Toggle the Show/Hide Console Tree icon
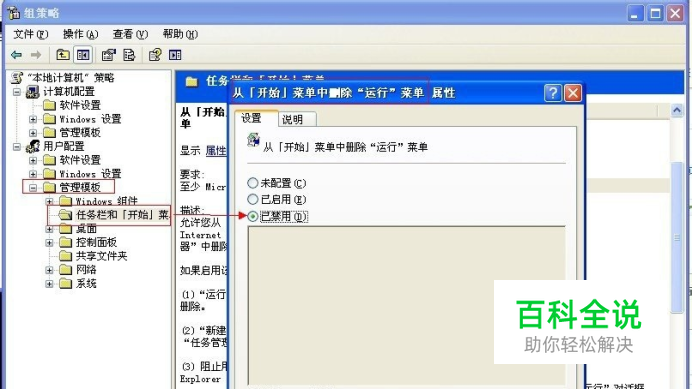 83,55
